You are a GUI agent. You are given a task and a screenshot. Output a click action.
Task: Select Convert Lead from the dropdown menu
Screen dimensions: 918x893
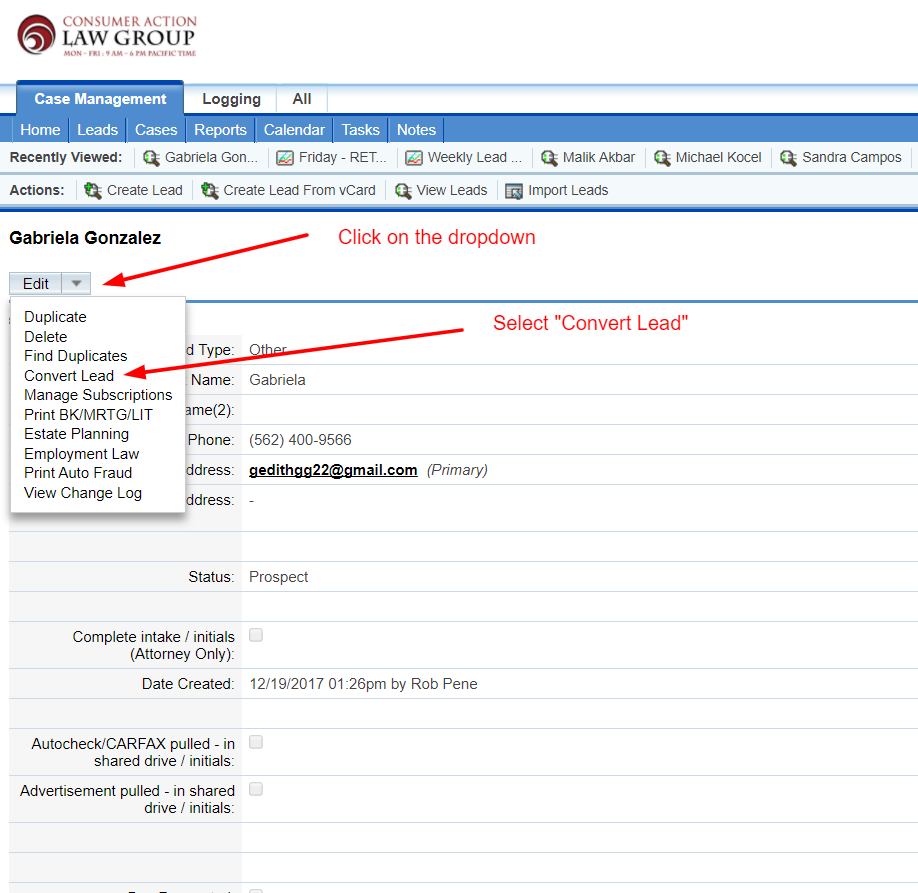(69, 376)
